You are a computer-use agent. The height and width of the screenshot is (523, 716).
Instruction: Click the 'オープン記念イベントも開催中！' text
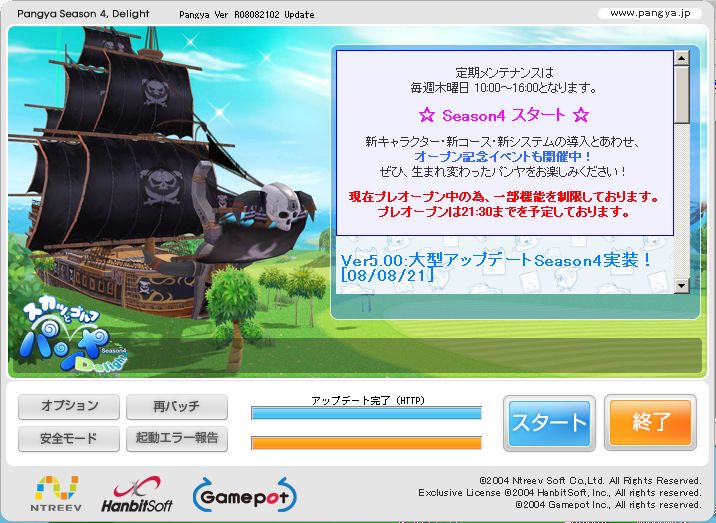[504, 157]
